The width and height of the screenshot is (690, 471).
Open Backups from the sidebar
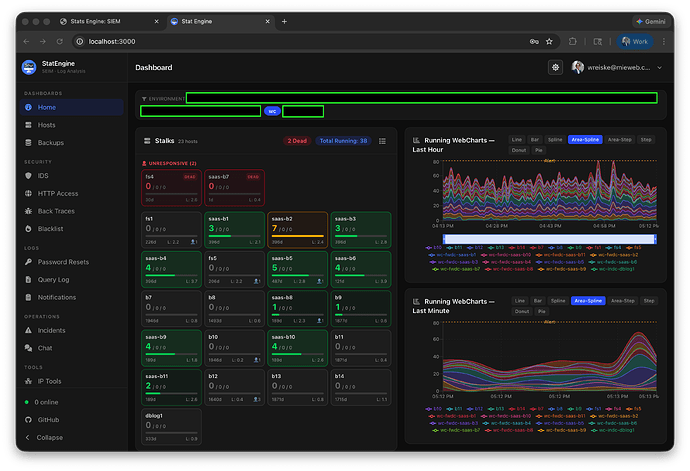click(50, 143)
